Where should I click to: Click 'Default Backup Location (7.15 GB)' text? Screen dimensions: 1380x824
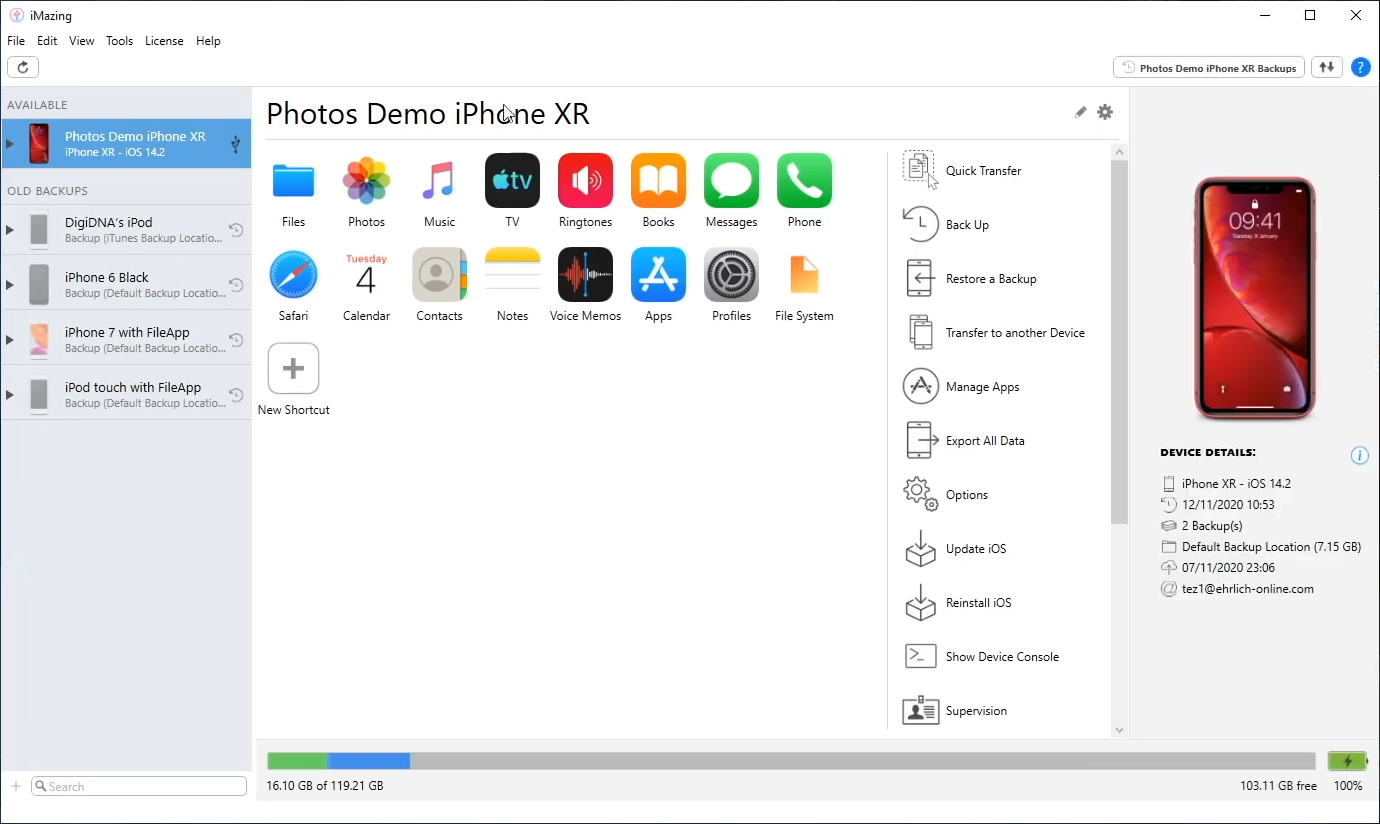tap(1271, 547)
